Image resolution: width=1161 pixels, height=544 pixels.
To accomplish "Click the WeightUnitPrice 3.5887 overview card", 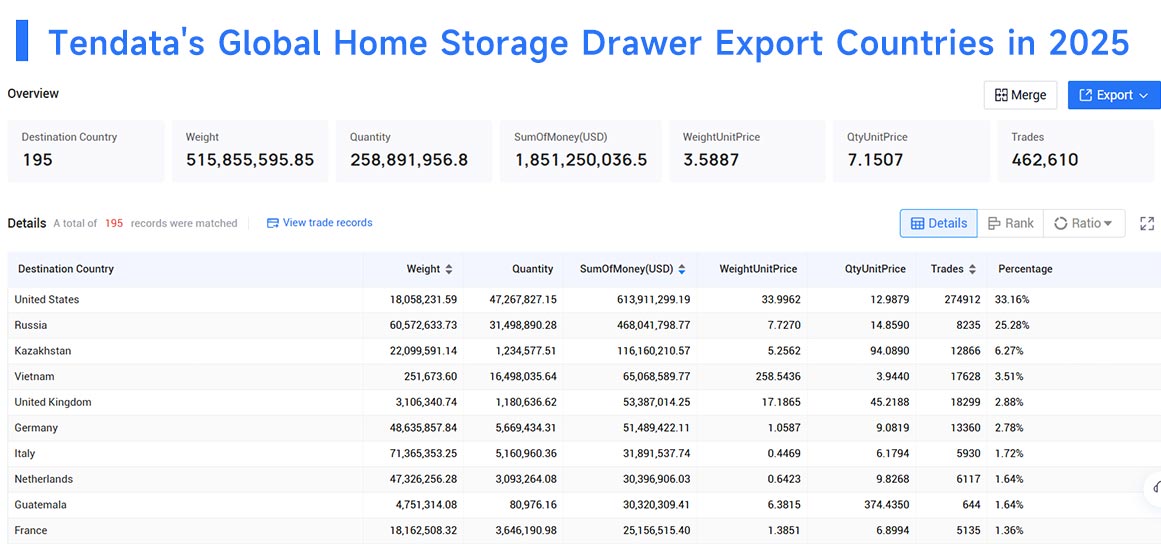I will click(x=748, y=151).
